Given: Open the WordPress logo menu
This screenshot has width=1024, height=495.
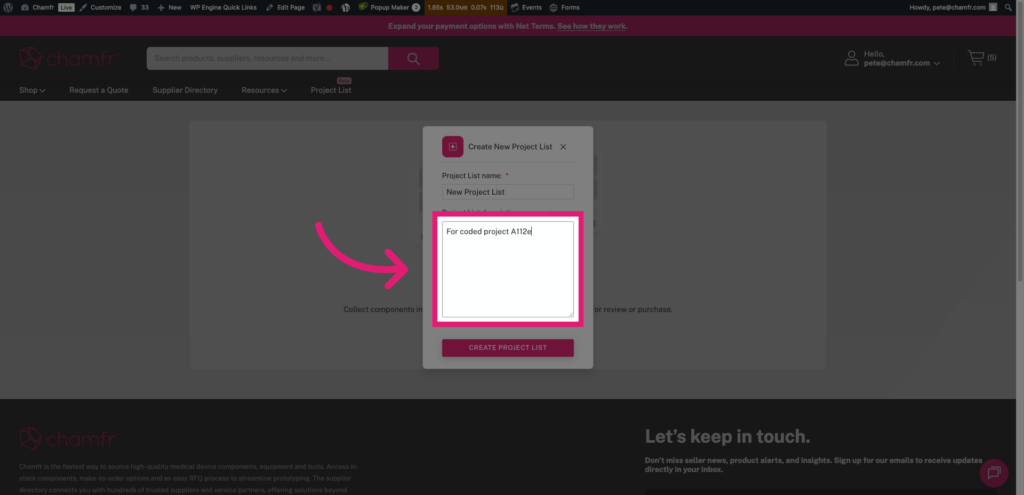Looking at the screenshot, I should coord(9,7).
